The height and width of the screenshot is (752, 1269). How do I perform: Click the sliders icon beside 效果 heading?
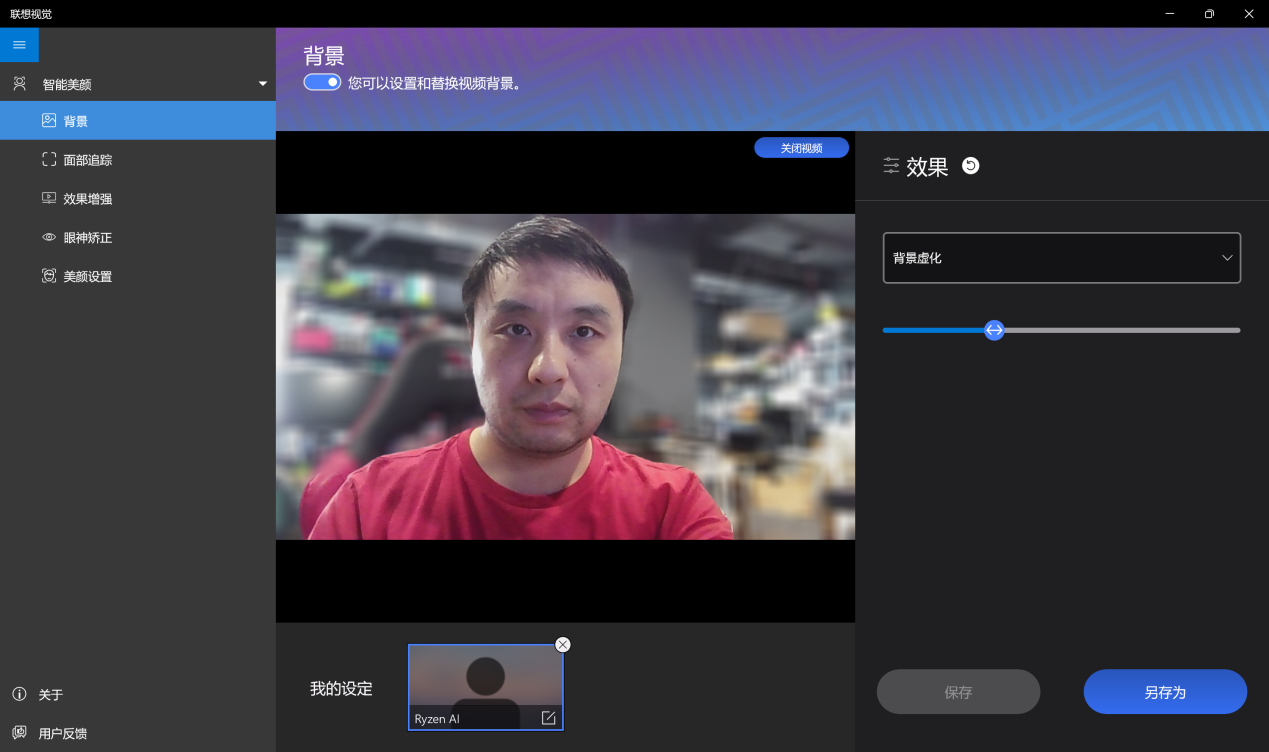891,166
